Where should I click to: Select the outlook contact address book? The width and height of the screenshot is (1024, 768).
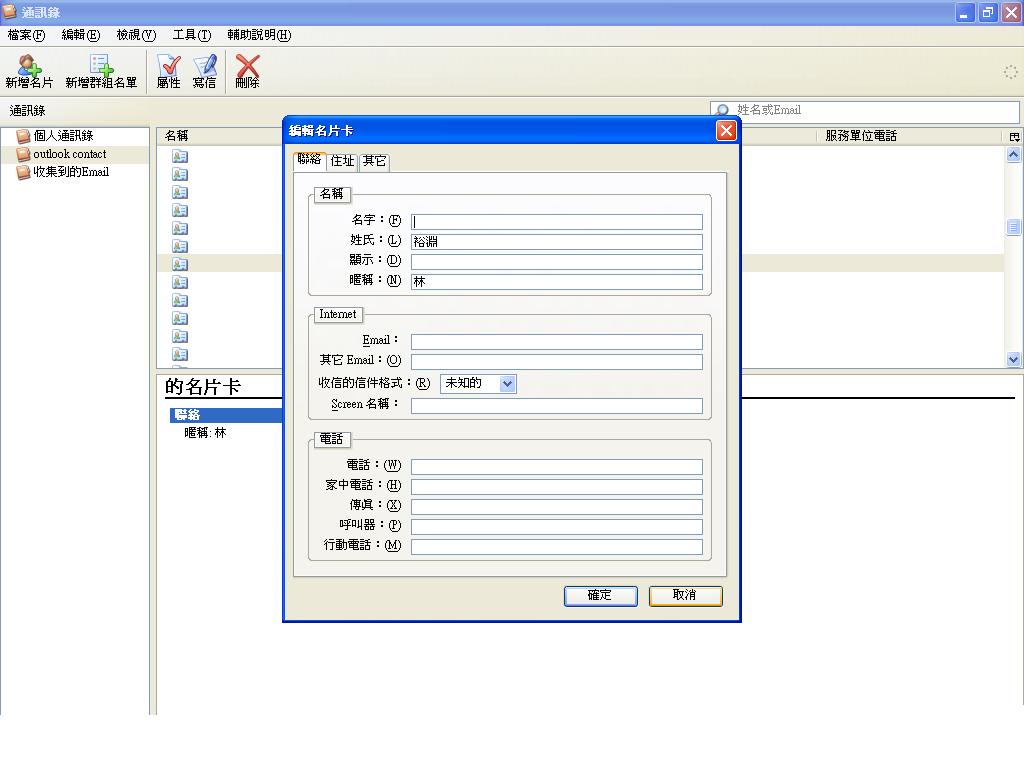[69, 154]
